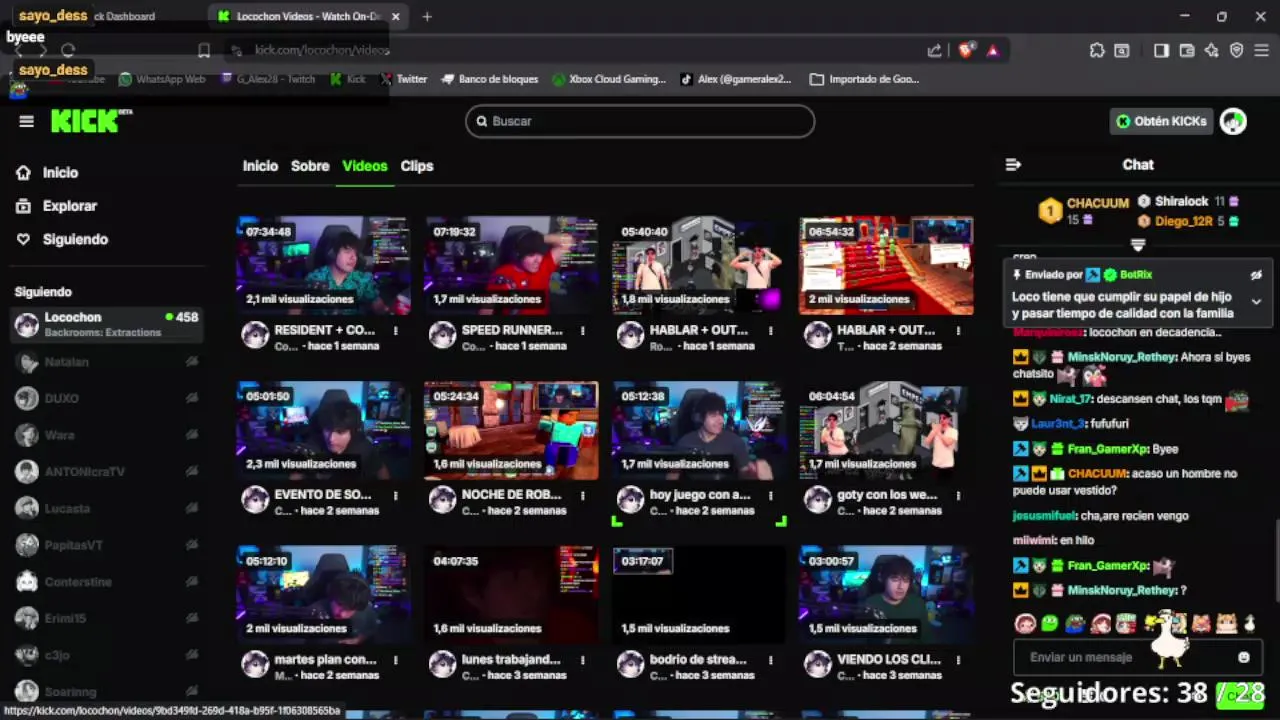Viewport: 1280px width, 720px height.
Task: Open Leo AI sparkle icon
Action: tap(1211, 50)
